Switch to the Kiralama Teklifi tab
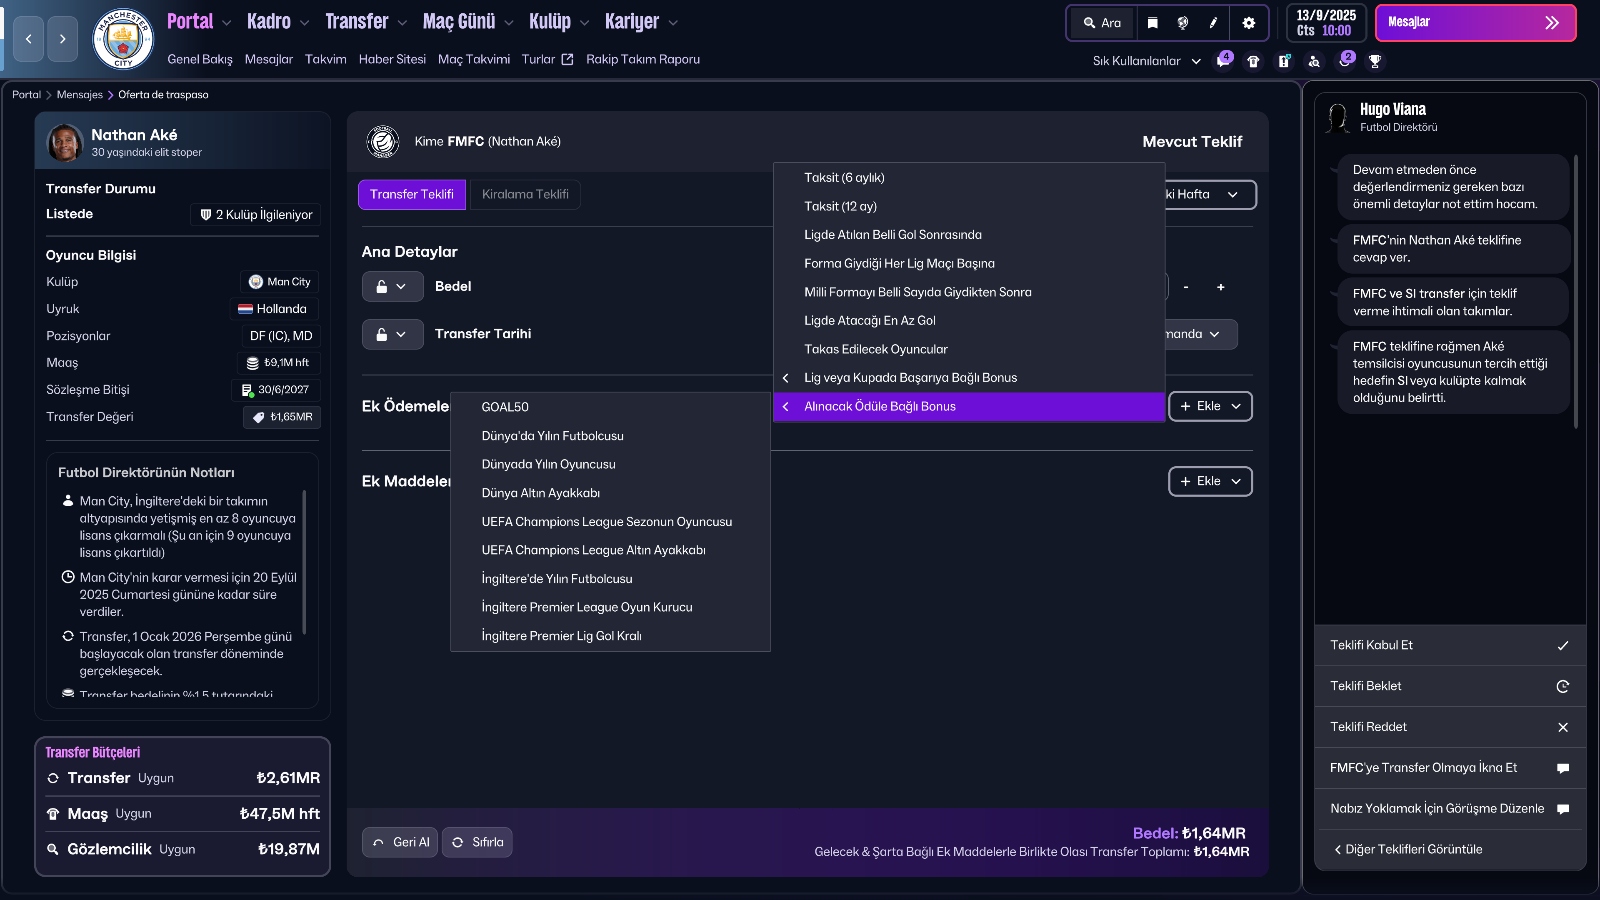Image resolution: width=1600 pixels, height=900 pixels. tap(524, 194)
